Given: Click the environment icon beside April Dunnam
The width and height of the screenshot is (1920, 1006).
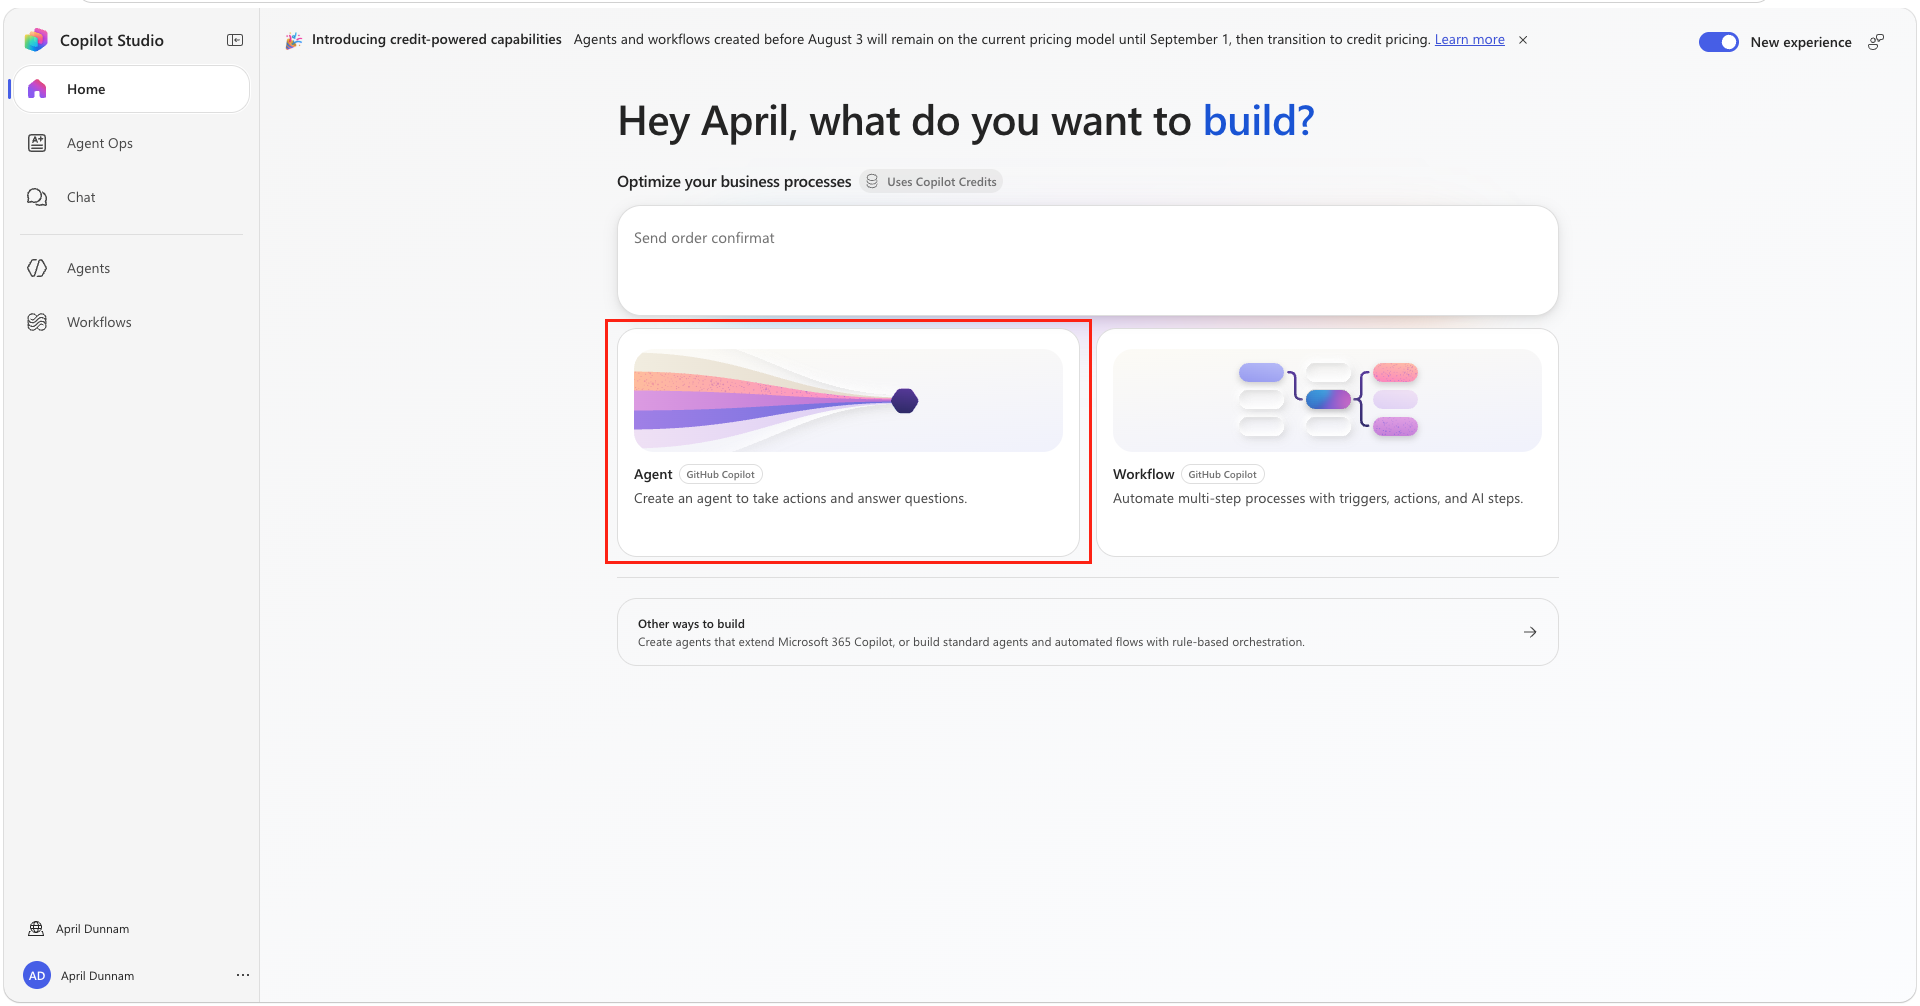Looking at the screenshot, I should click(36, 929).
